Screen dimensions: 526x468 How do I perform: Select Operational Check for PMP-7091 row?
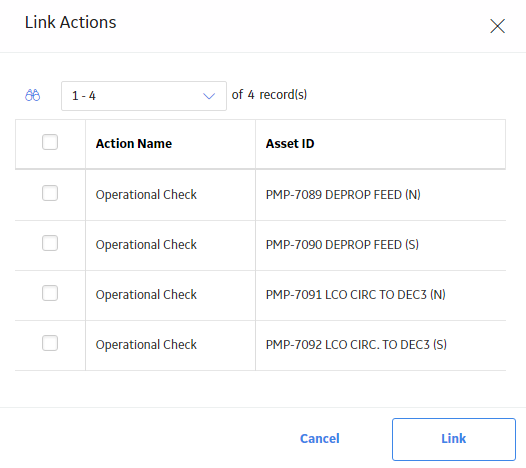point(146,295)
